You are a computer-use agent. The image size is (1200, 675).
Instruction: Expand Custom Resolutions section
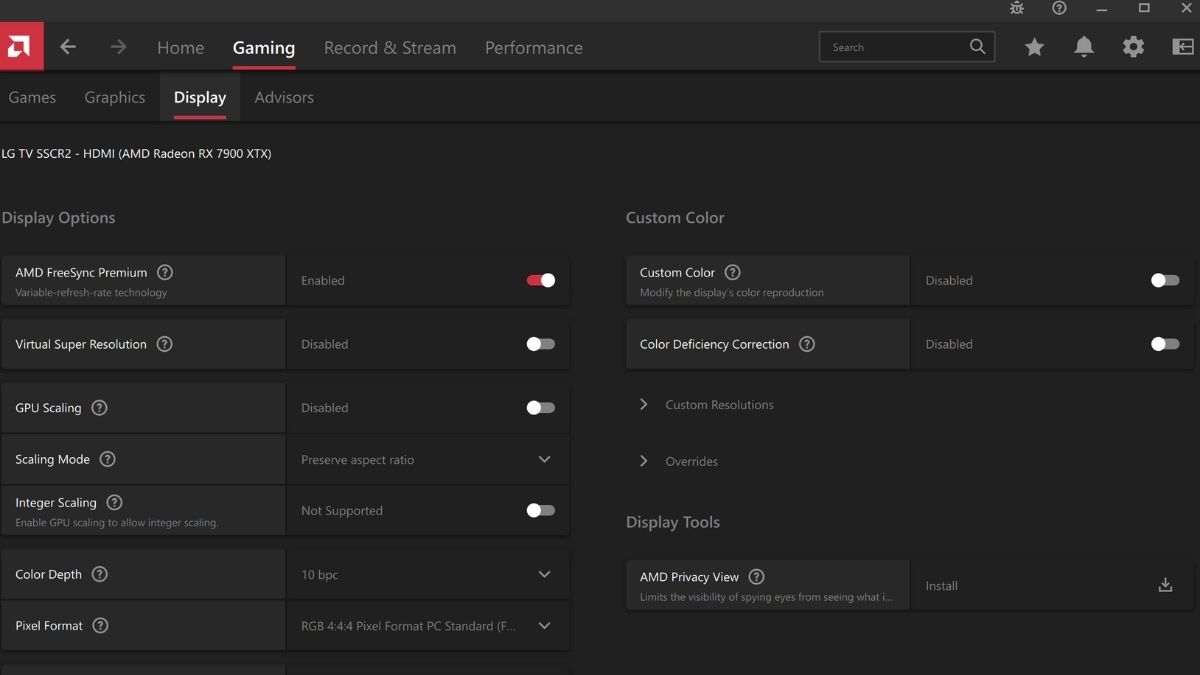(x=707, y=405)
